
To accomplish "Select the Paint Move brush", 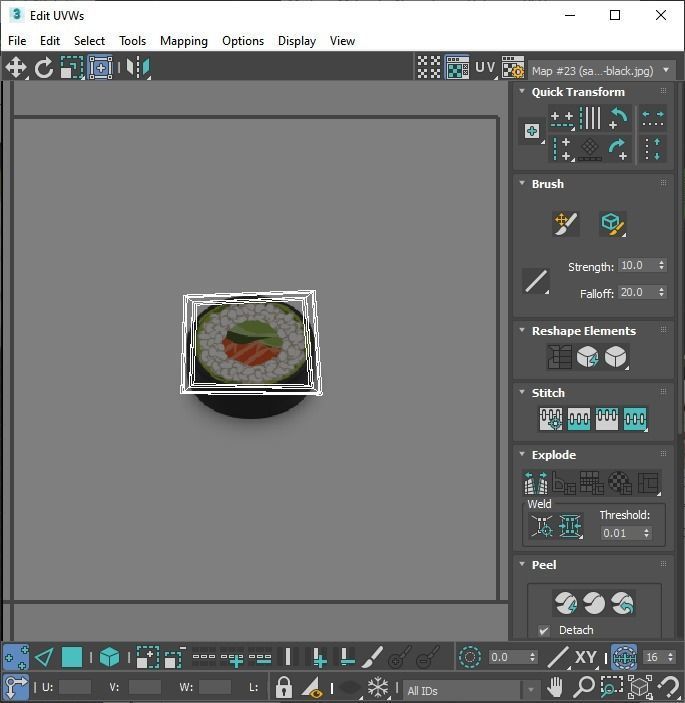I will pos(566,223).
